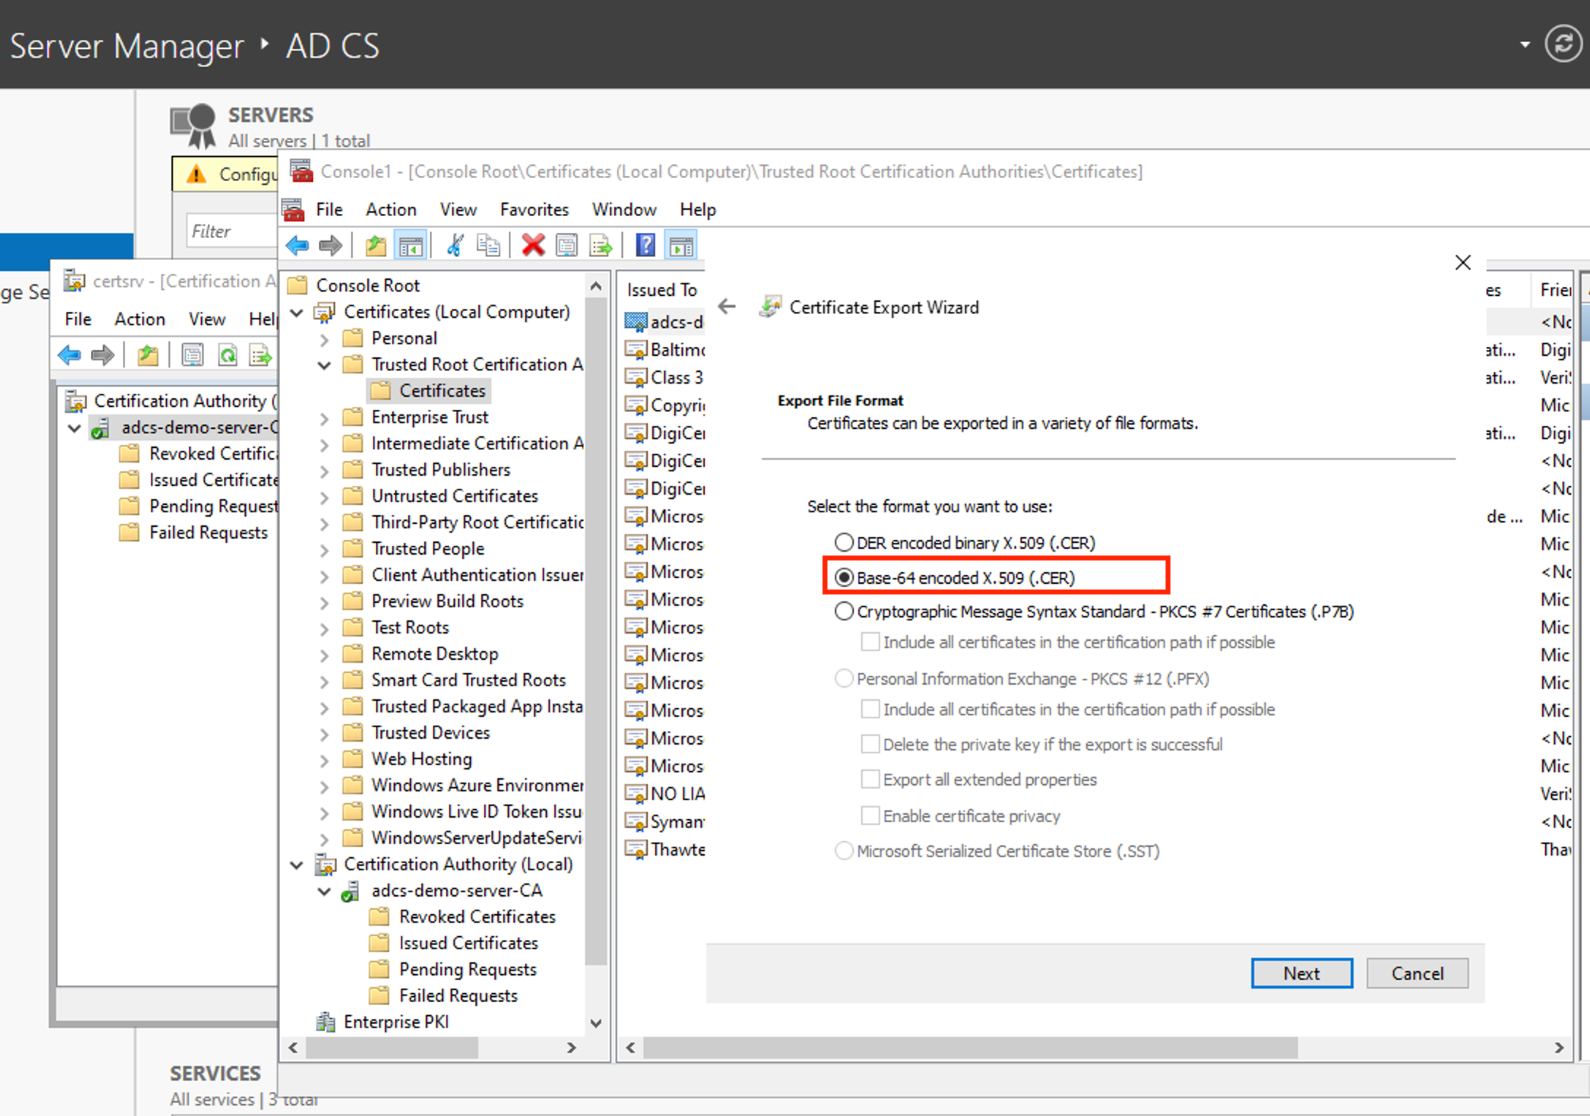The width and height of the screenshot is (1590, 1116).
Task: Click the blue Help question mark icon
Action: point(646,245)
